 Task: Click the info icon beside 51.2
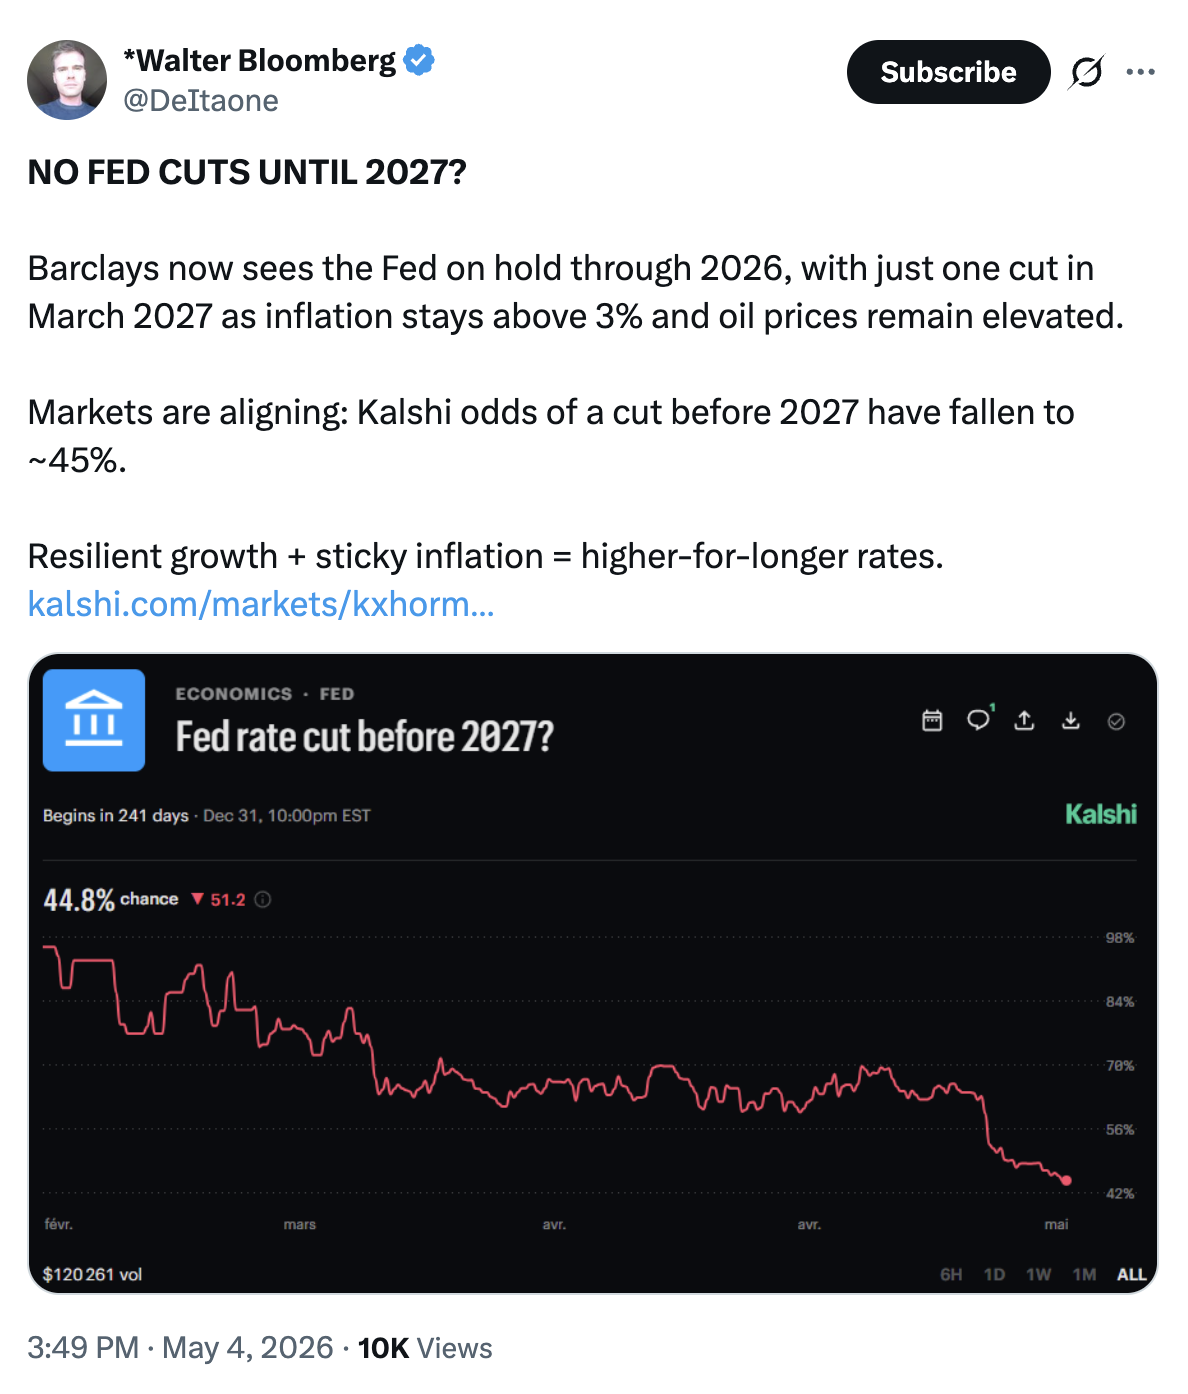point(263,899)
